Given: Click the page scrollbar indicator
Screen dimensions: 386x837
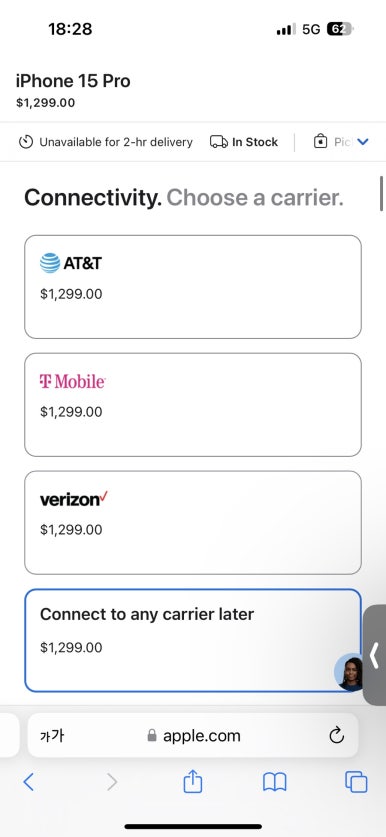Looking at the screenshot, I should pyautogui.click(x=381, y=193).
